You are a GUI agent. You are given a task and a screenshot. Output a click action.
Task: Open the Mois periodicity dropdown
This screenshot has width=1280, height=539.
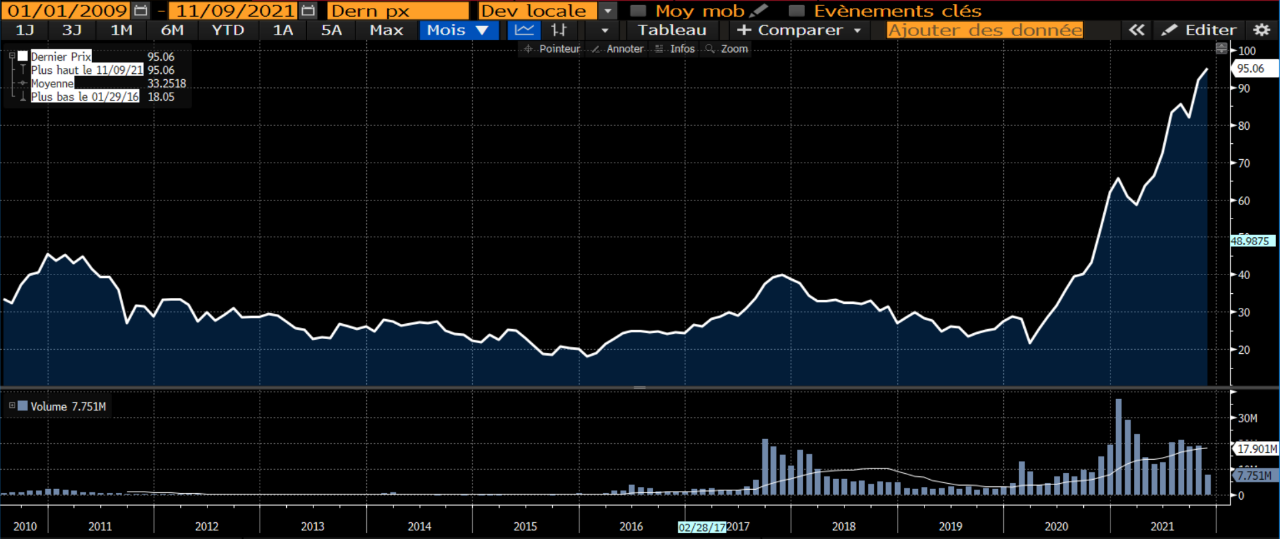pos(458,30)
